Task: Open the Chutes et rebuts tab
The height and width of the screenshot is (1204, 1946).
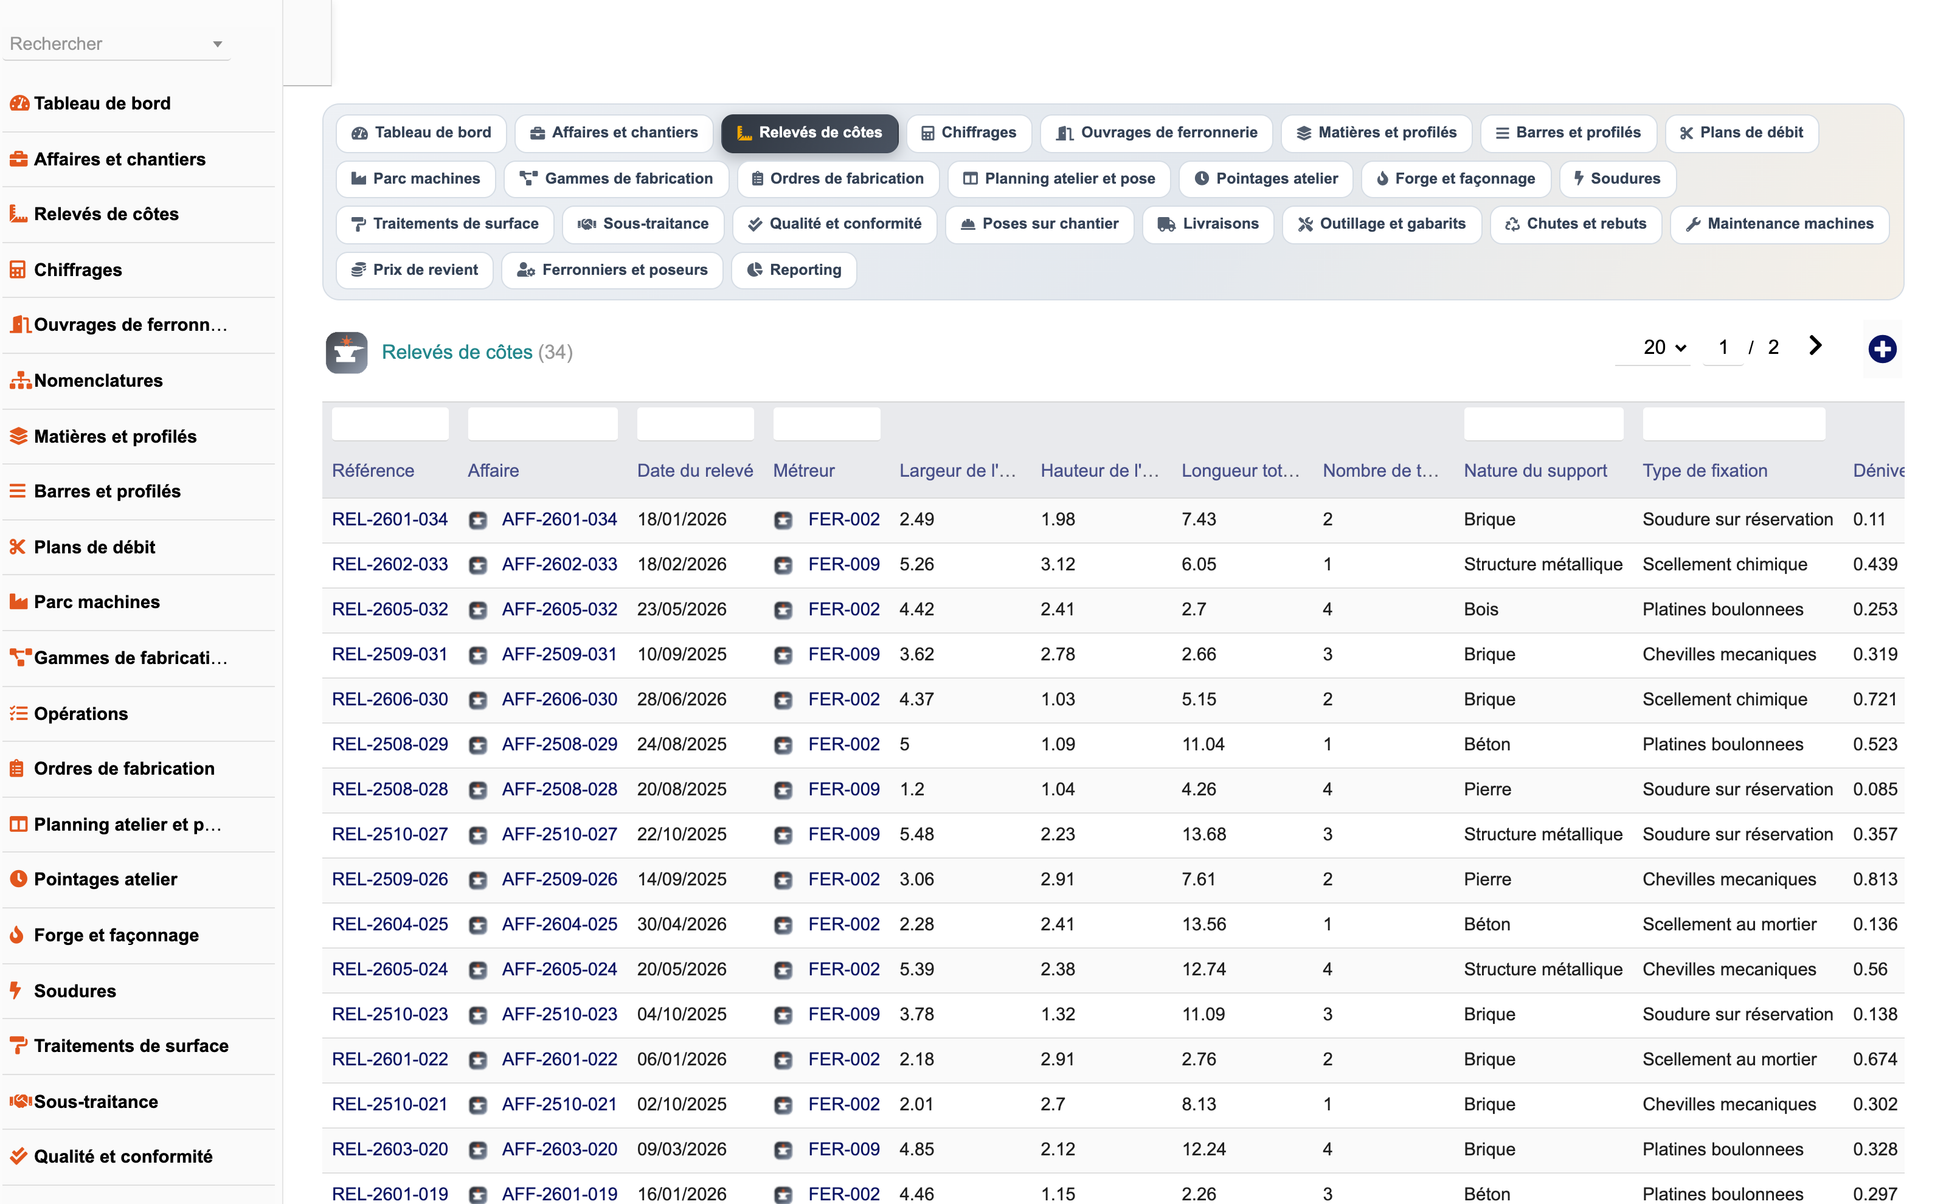Action: pyautogui.click(x=1575, y=224)
